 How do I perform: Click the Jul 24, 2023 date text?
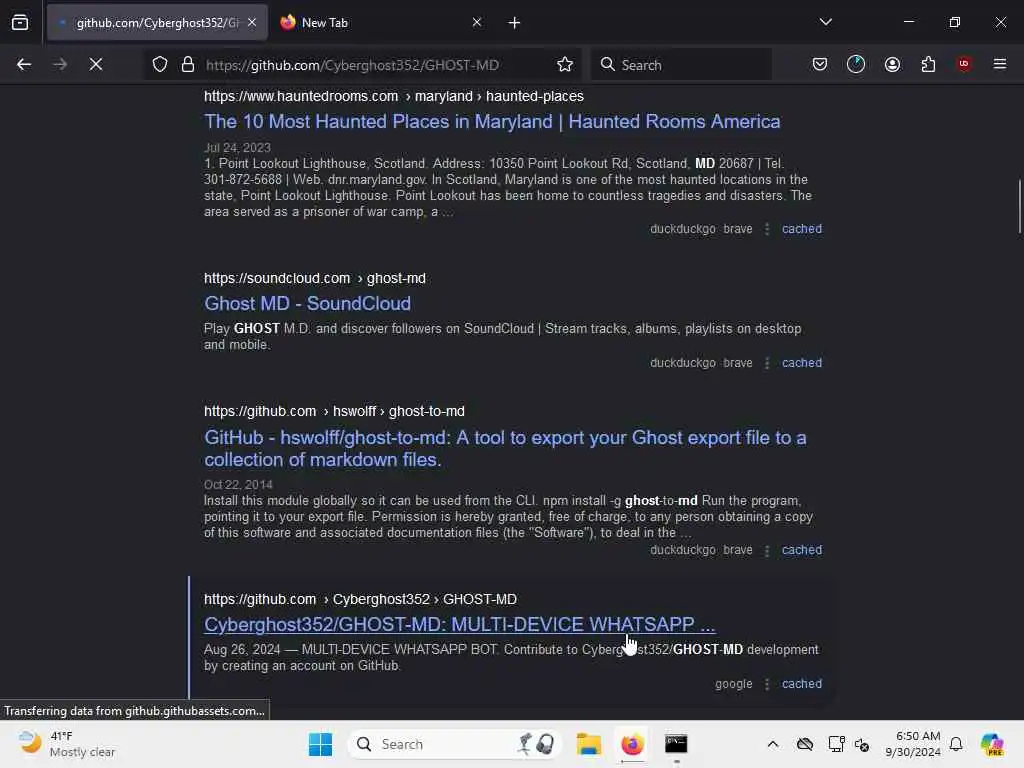[x=237, y=148]
